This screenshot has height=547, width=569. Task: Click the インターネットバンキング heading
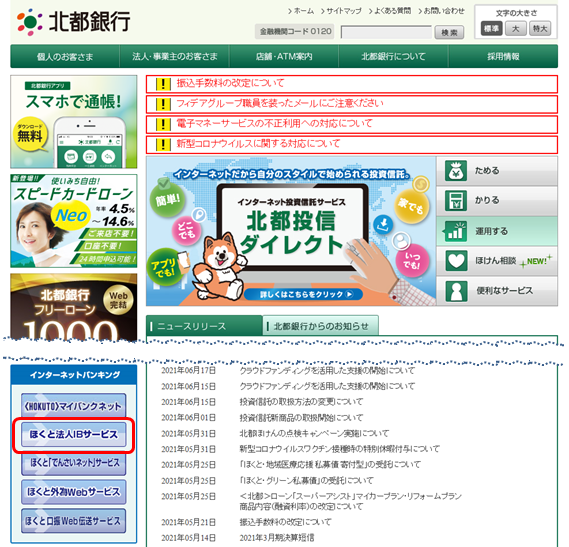coord(74,375)
